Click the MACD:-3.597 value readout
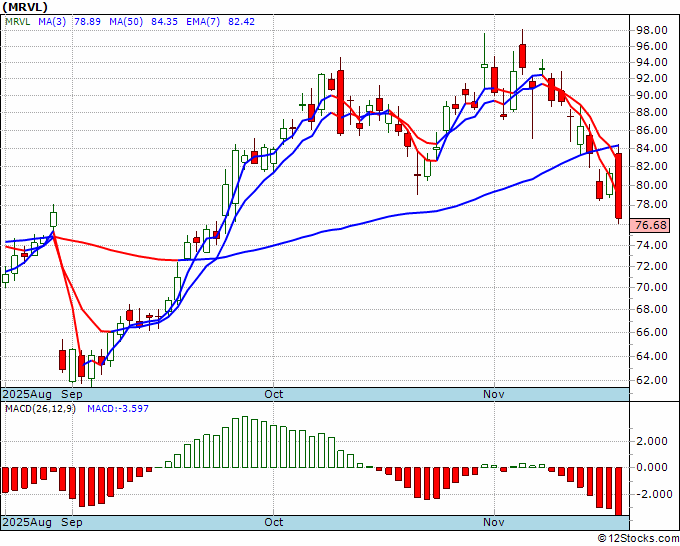 click(x=118, y=409)
